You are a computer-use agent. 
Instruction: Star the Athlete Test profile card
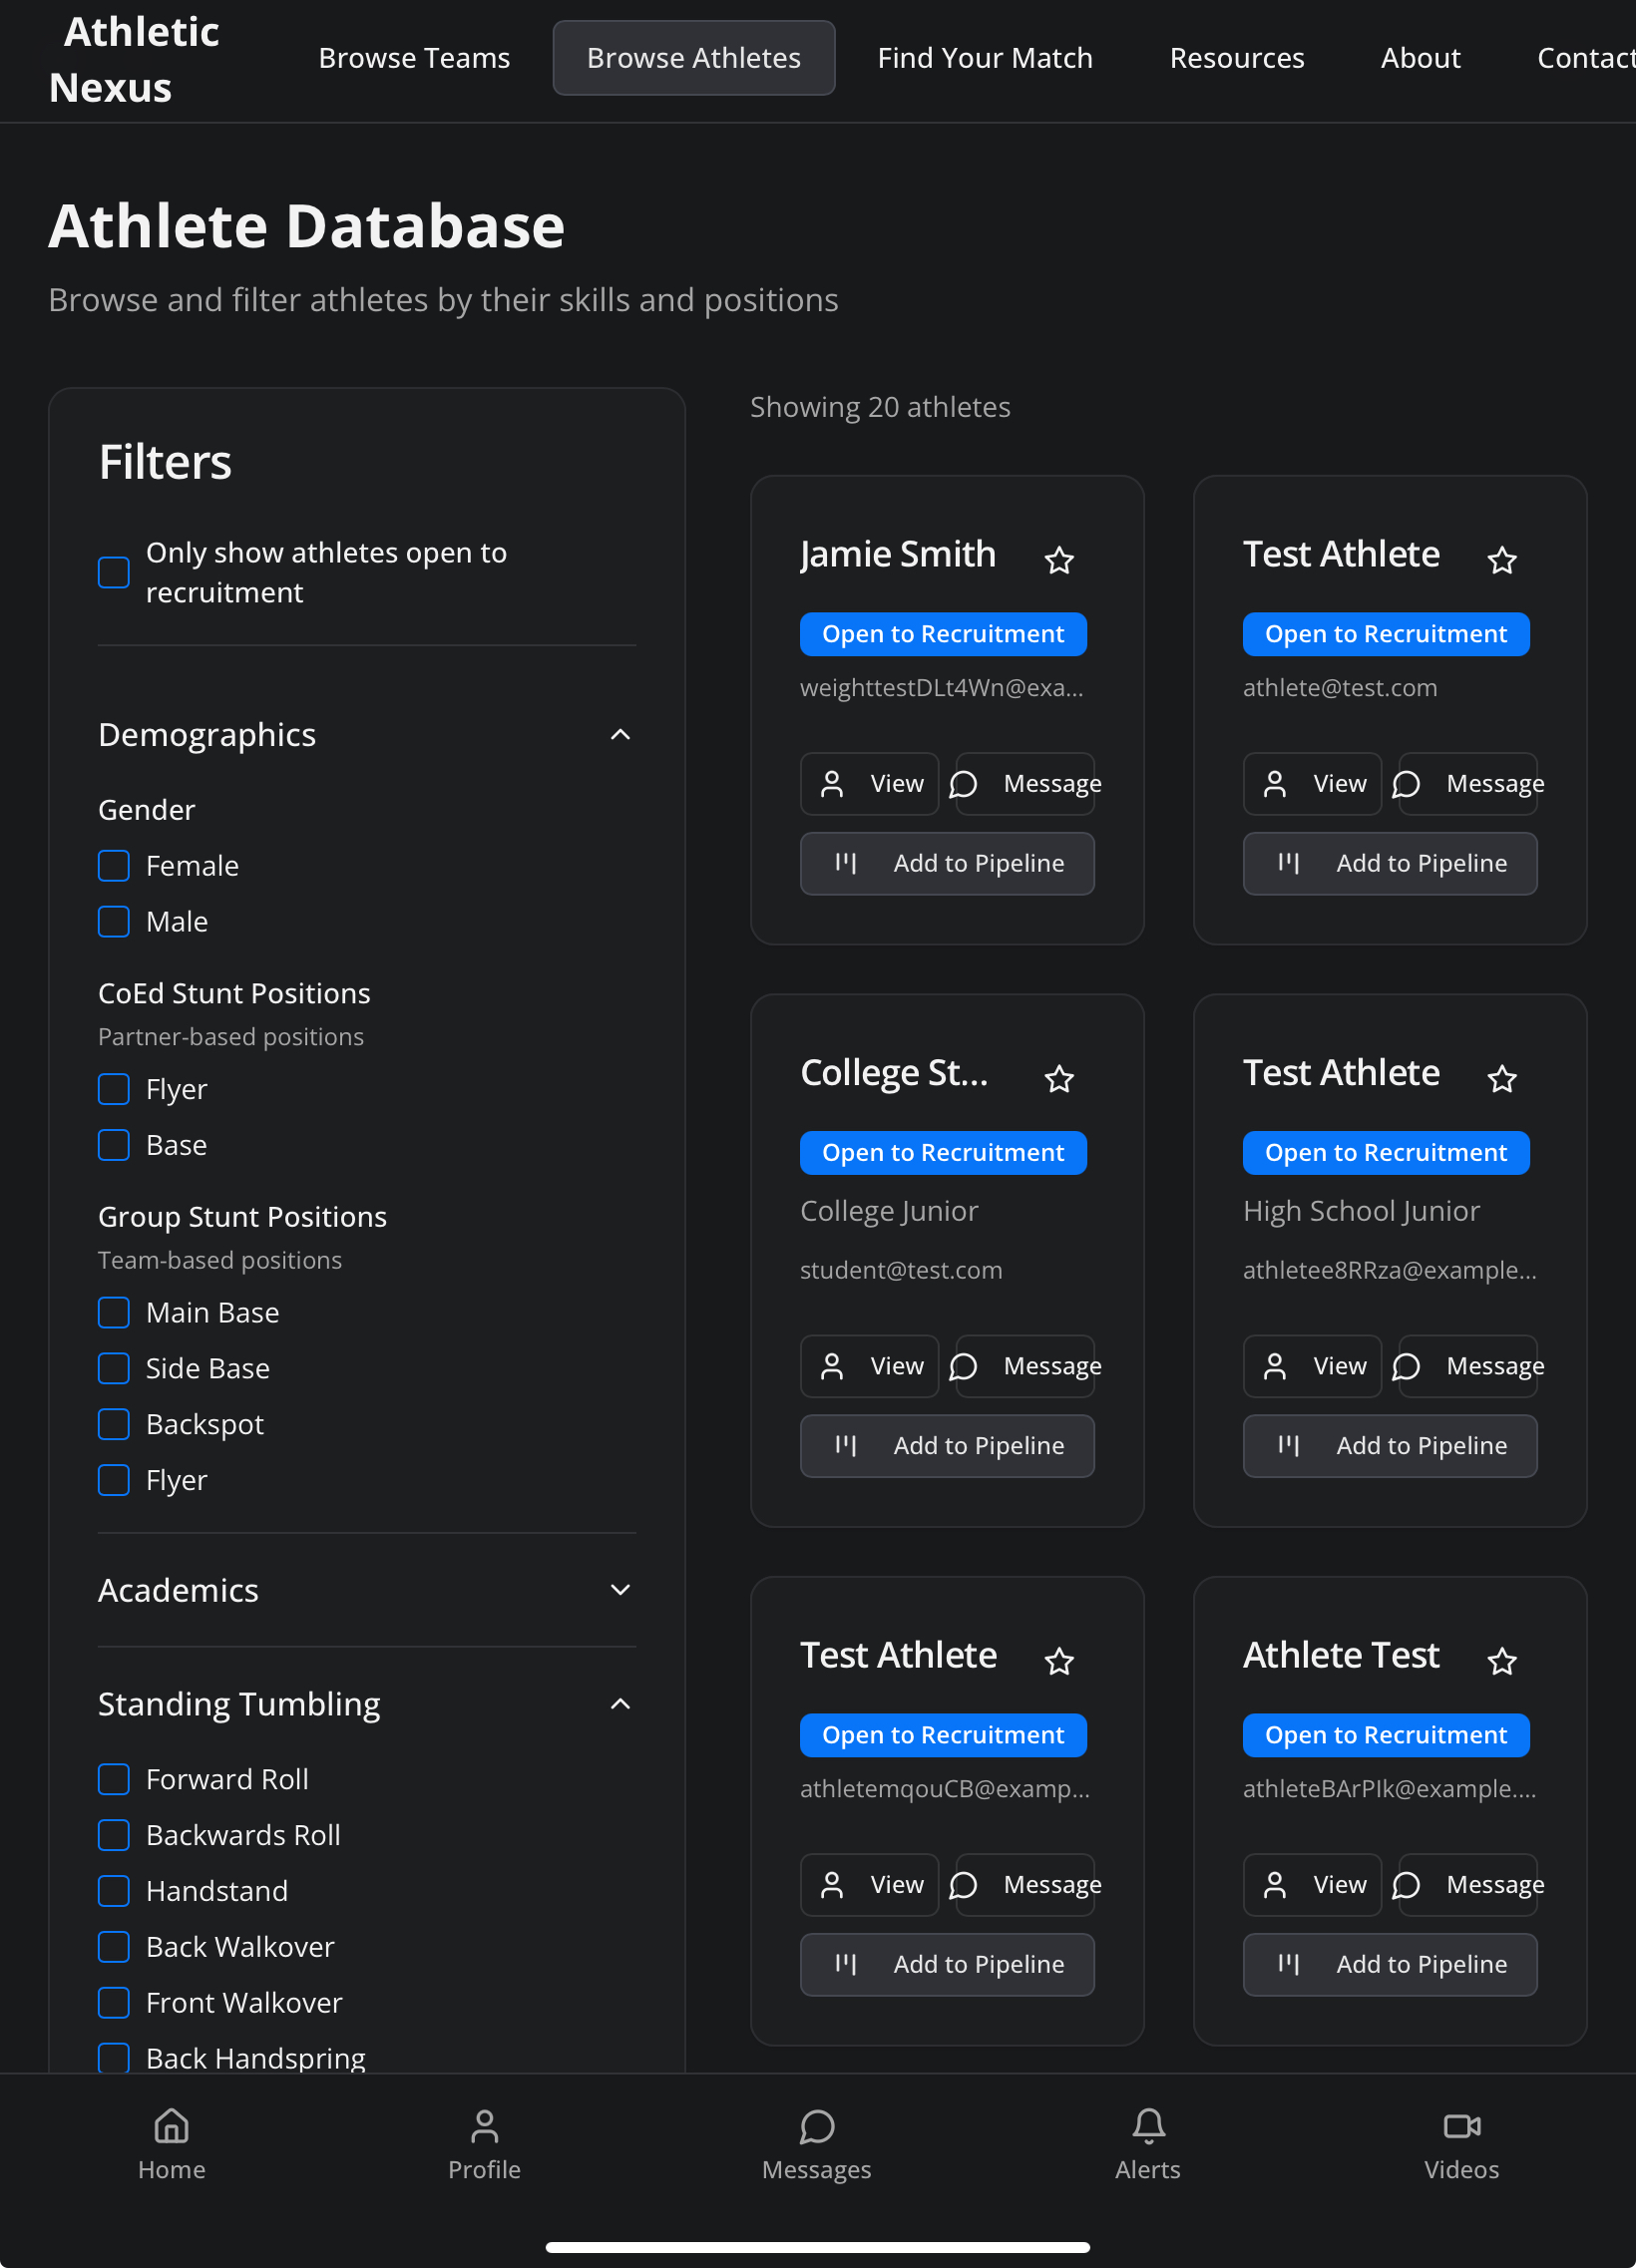[1502, 1661]
